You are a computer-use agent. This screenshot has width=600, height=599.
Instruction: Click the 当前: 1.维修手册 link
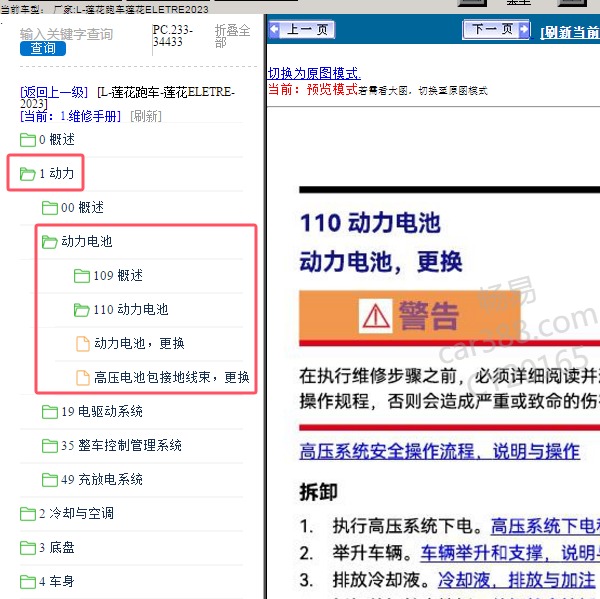click(70, 116)
